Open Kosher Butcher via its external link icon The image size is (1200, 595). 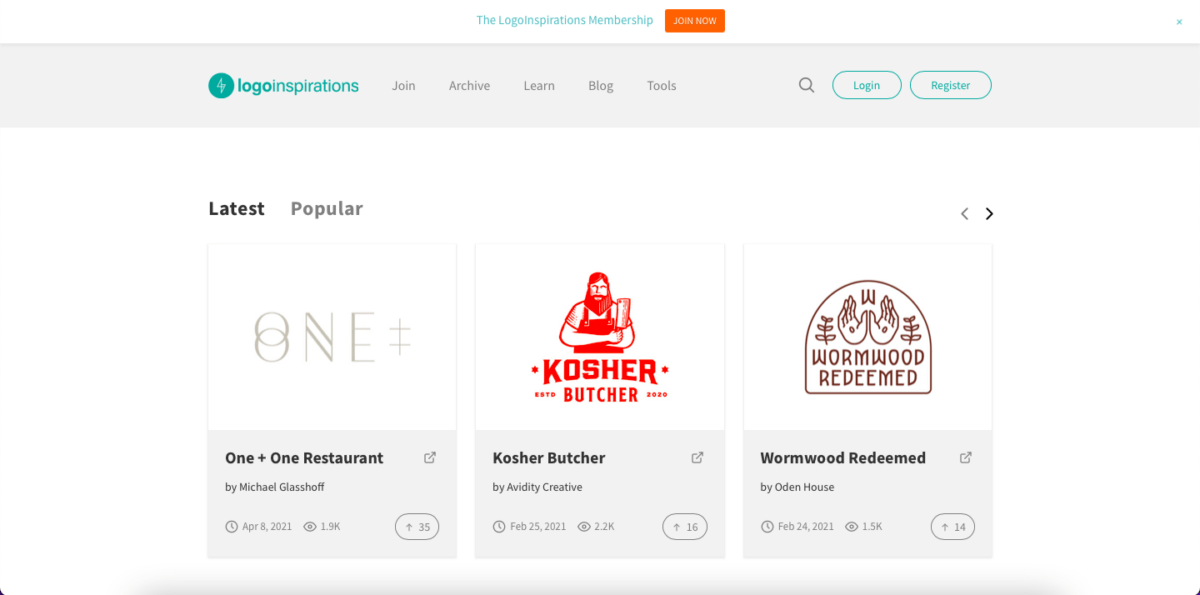(697, 457)
